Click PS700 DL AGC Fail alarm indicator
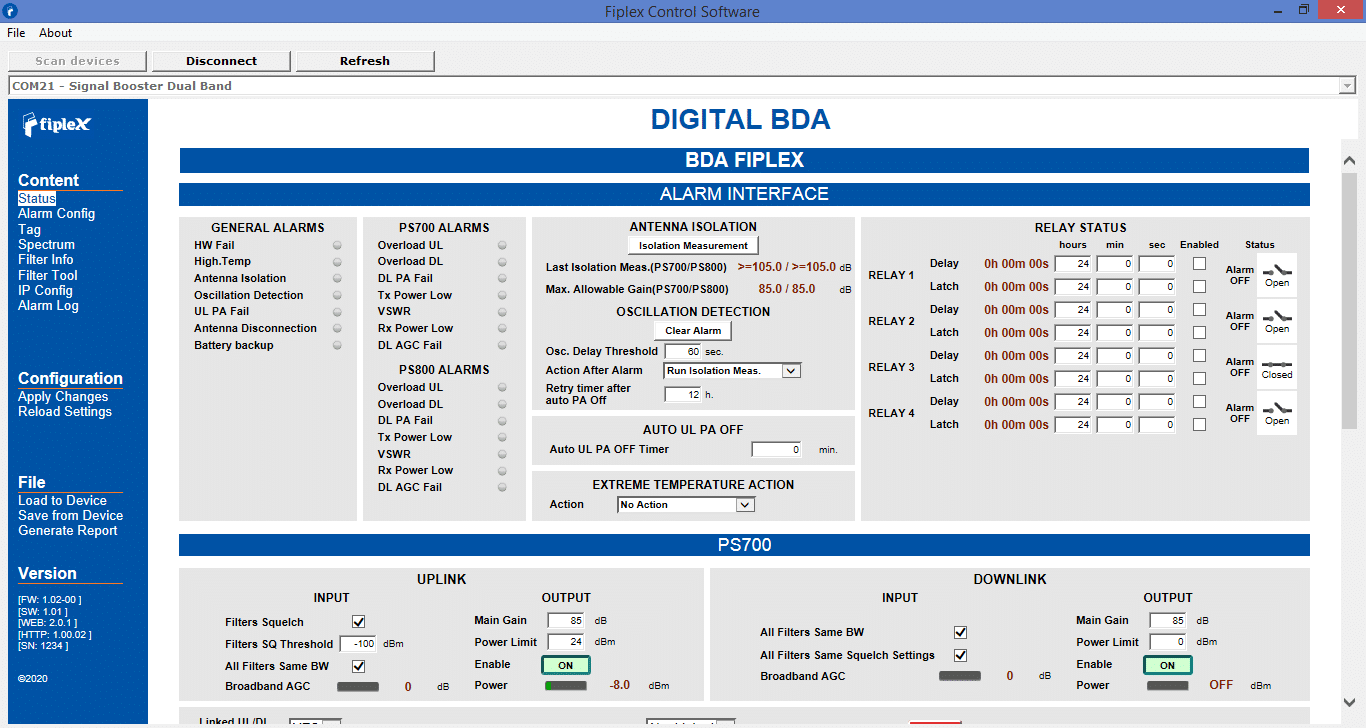Screen dimensions: 1366x728 [x=502, y=346]
